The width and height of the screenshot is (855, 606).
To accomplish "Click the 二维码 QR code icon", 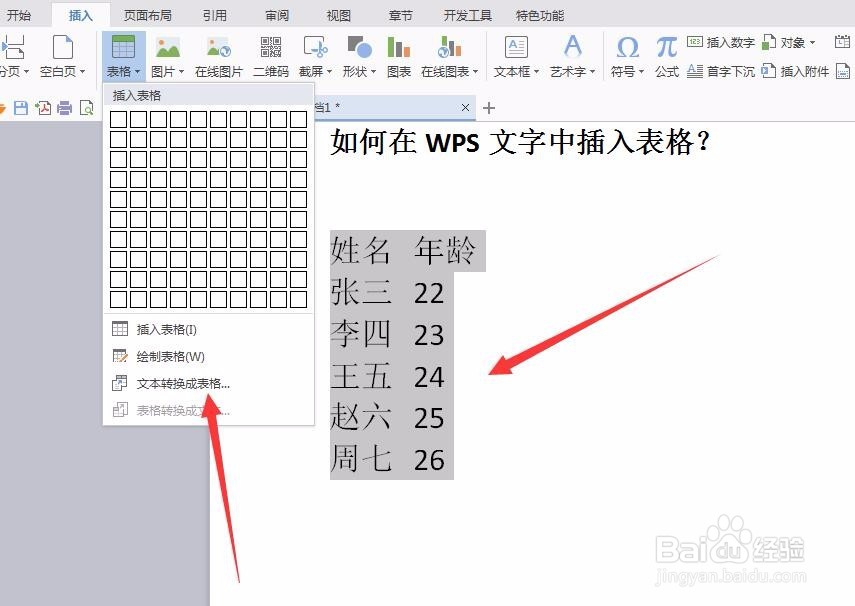I will (270, 47).
